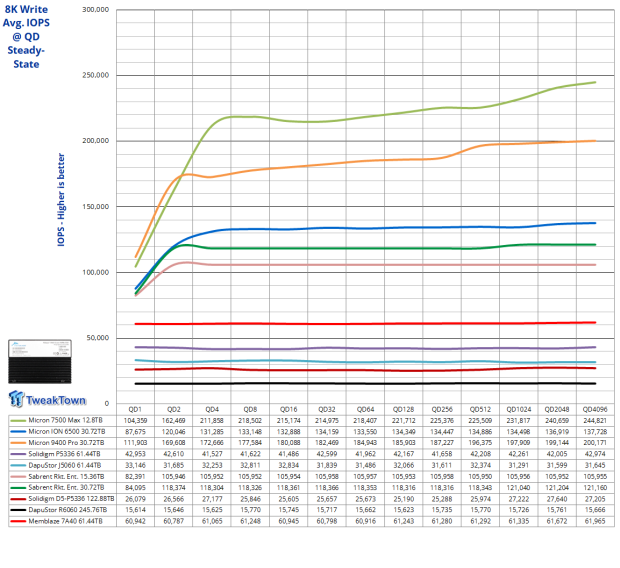The width and height of the screenshot is (620, 568).
Task: Click the 'DapuStor R6060 245.76TB' legend label
Action: pyautogui.click(x=68, y=510)
